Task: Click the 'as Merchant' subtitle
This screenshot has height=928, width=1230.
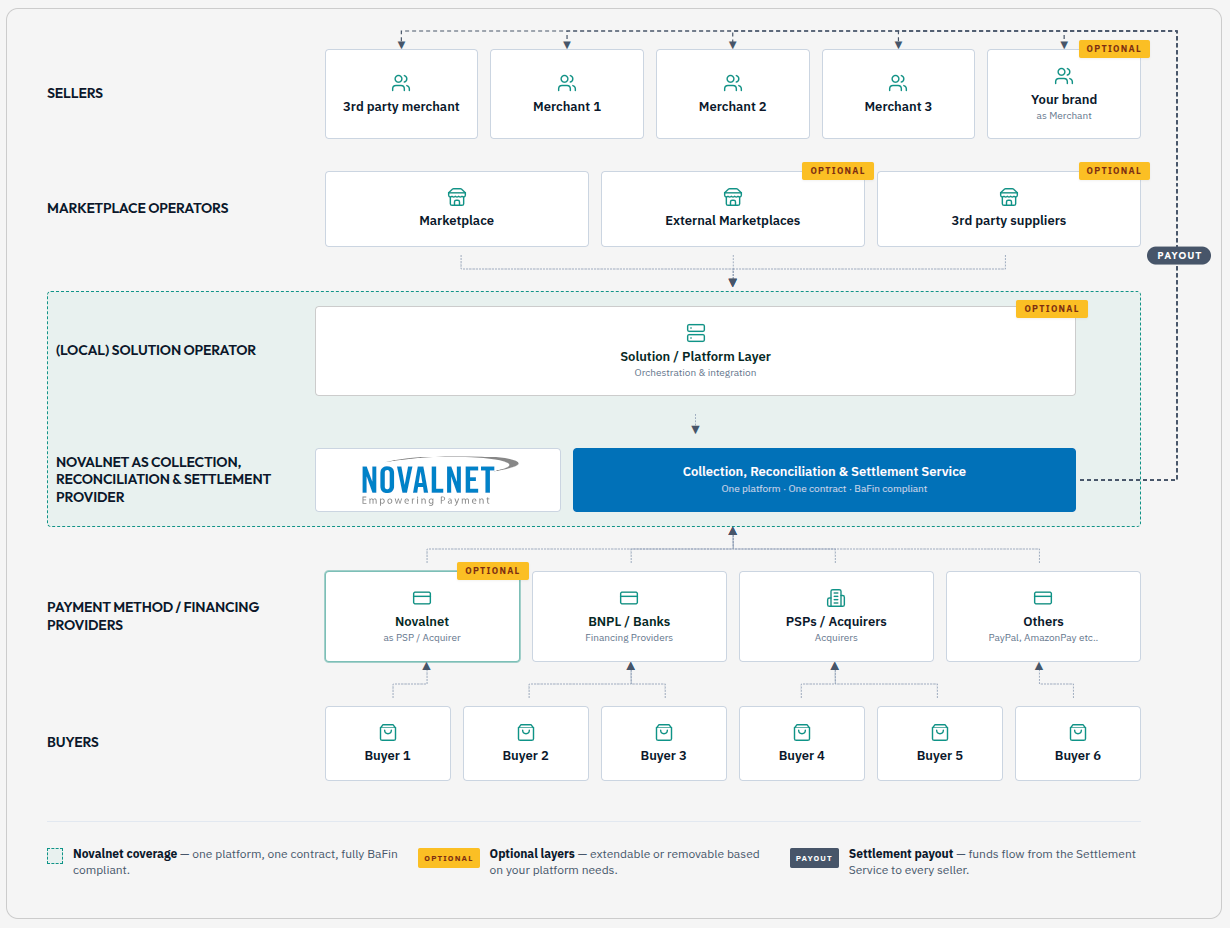Action: [x=1064, y=116]
